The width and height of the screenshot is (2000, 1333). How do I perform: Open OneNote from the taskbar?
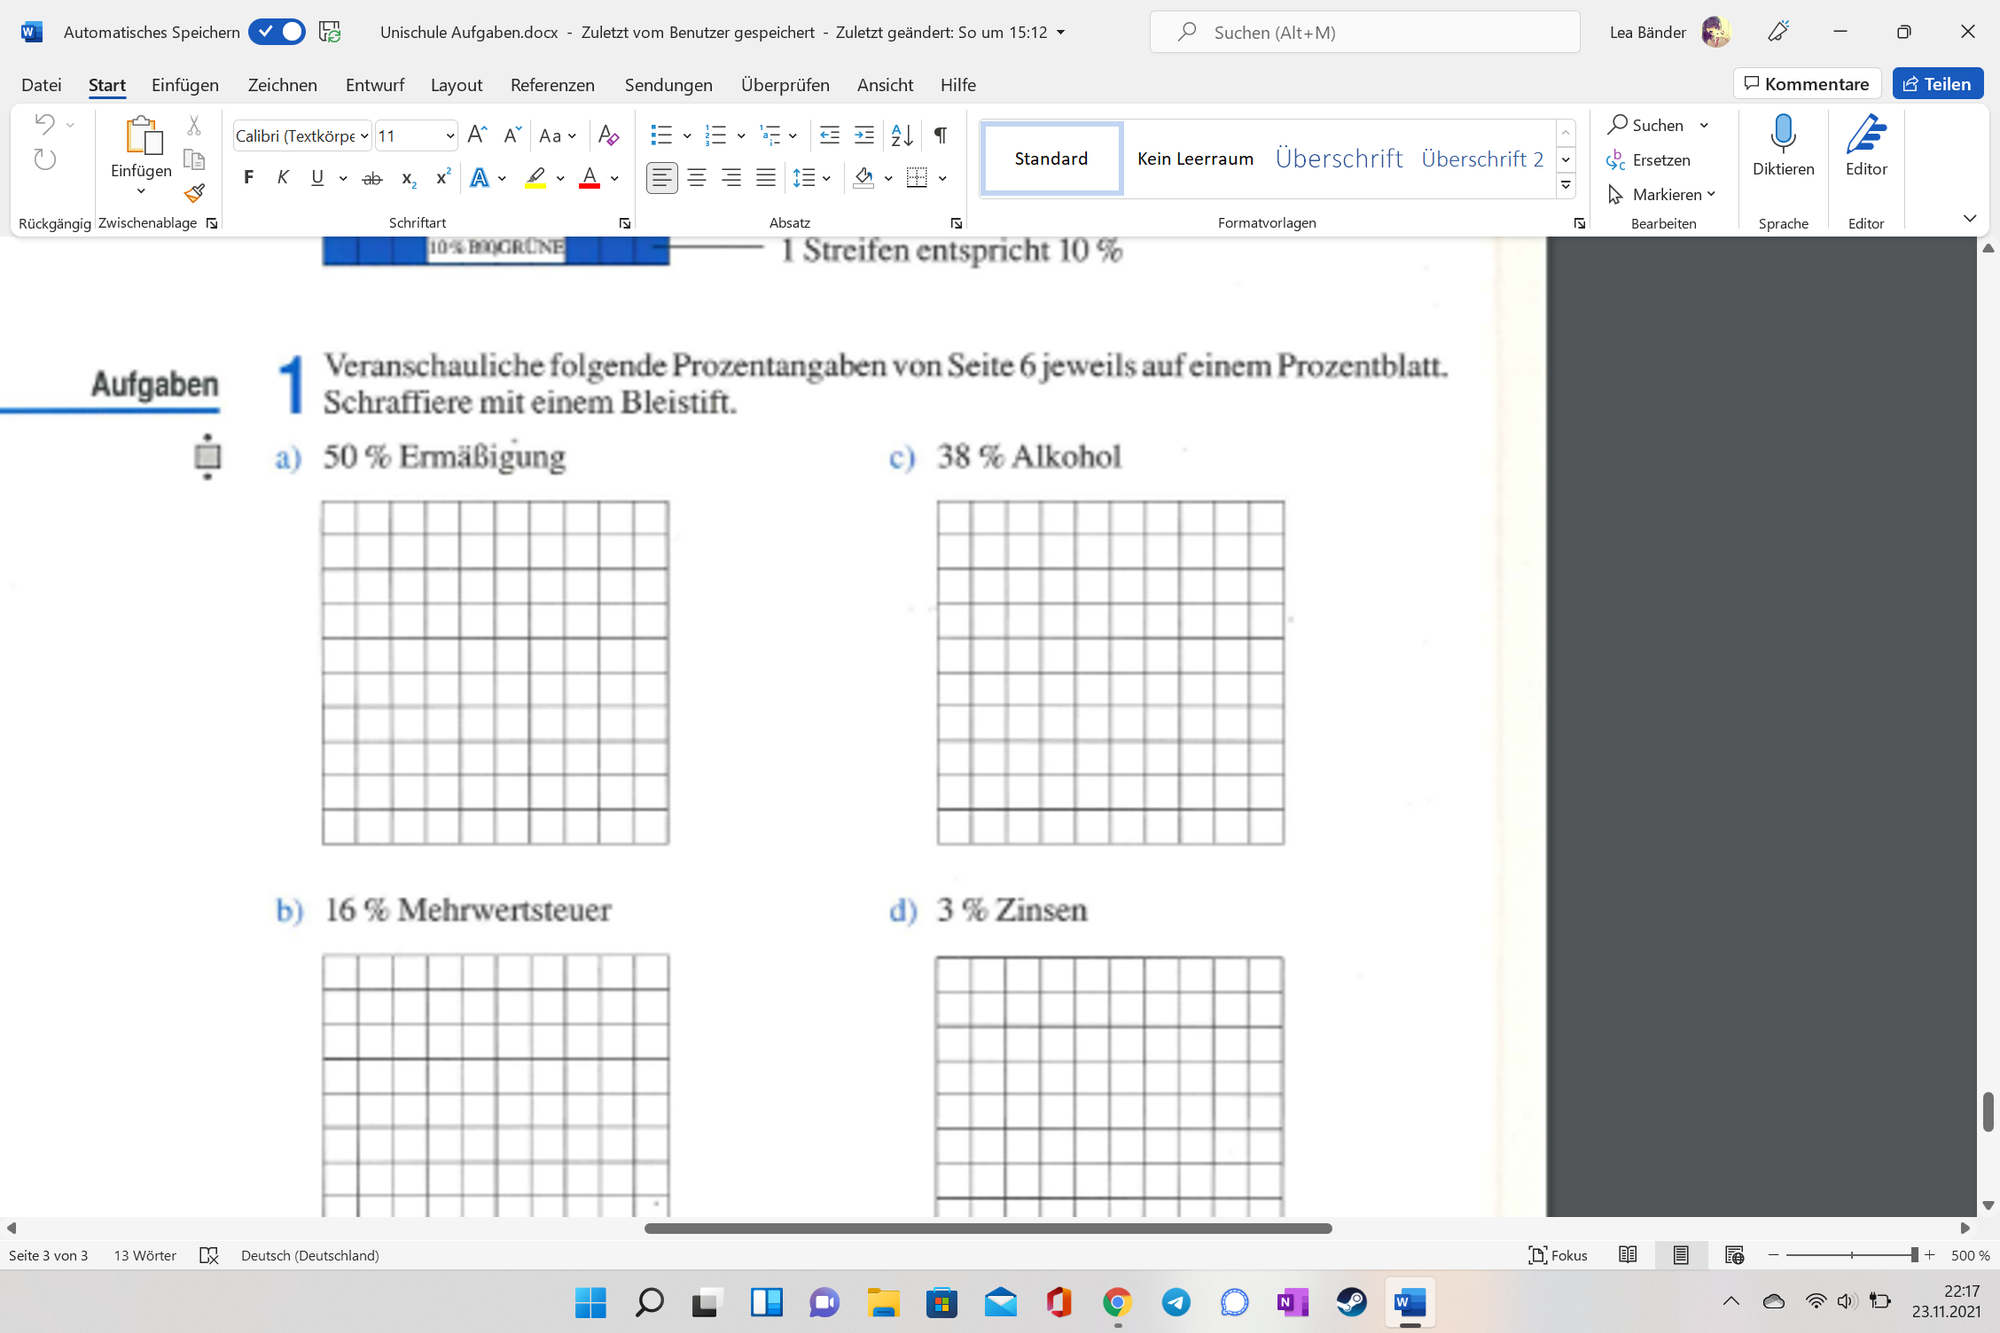(x=1292, y=1302)
